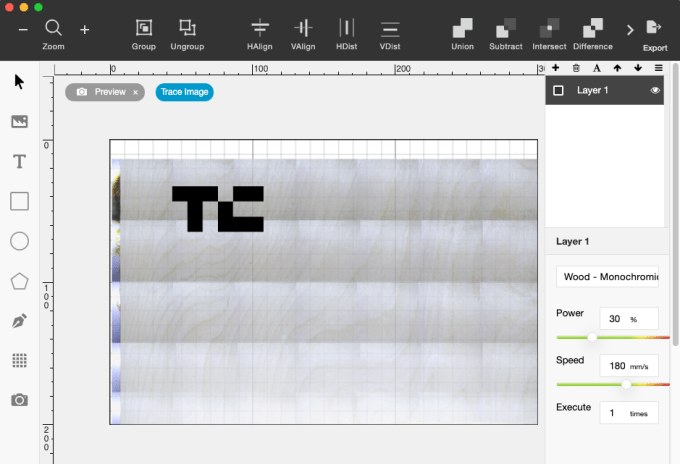Group the selected objects
Image resolution: width=680 pixels, height=464 pixels.
coord(144,34)
